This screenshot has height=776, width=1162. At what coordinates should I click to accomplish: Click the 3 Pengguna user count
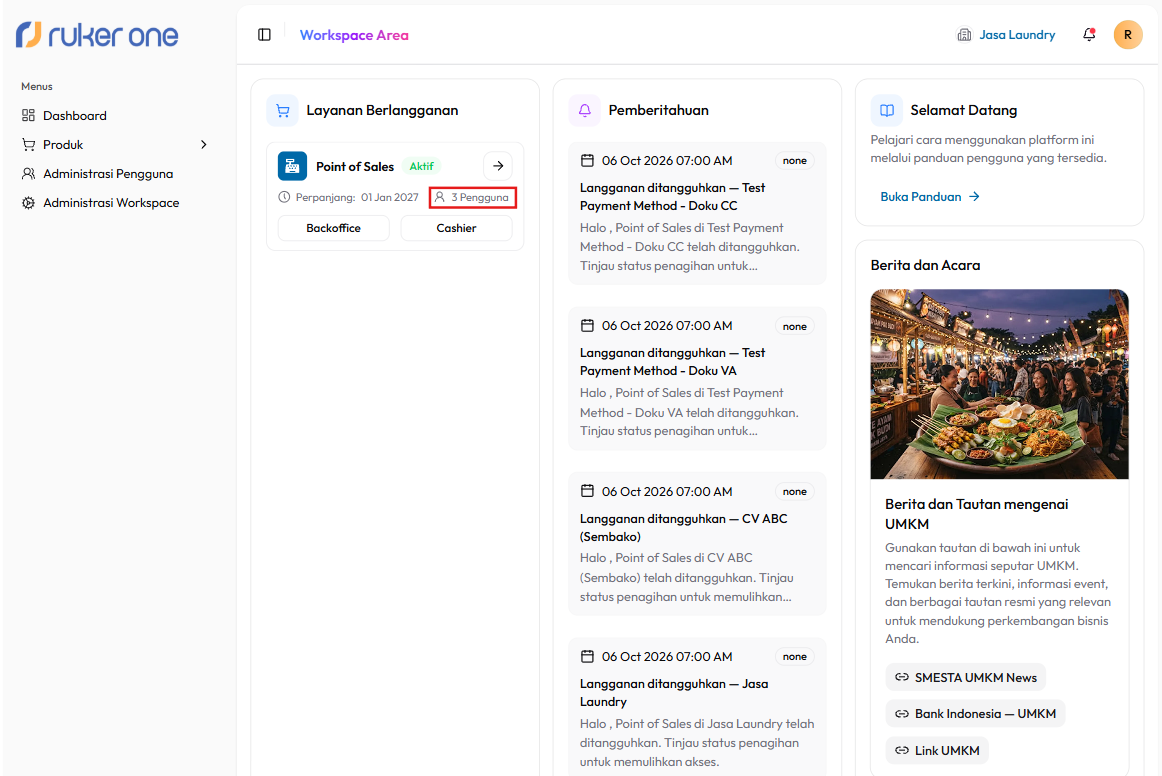473,197
